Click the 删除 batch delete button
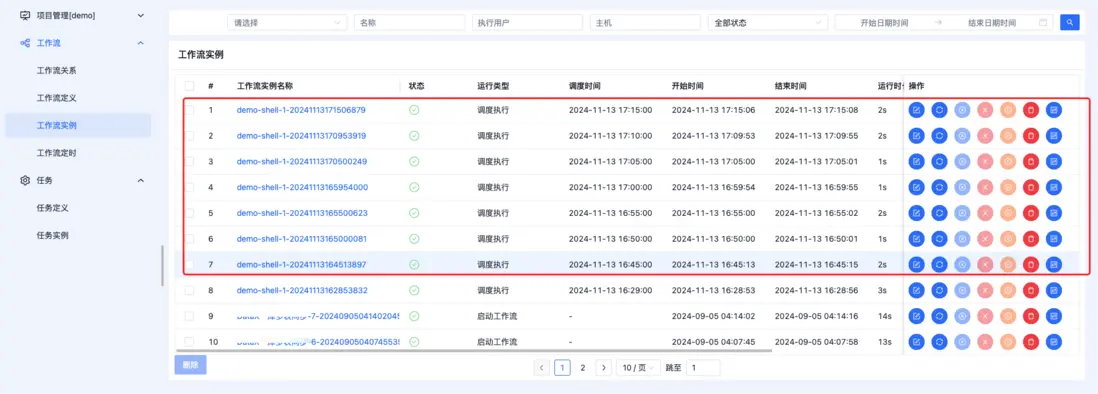This screenshot has height=394, width=1098. [190, 365]
